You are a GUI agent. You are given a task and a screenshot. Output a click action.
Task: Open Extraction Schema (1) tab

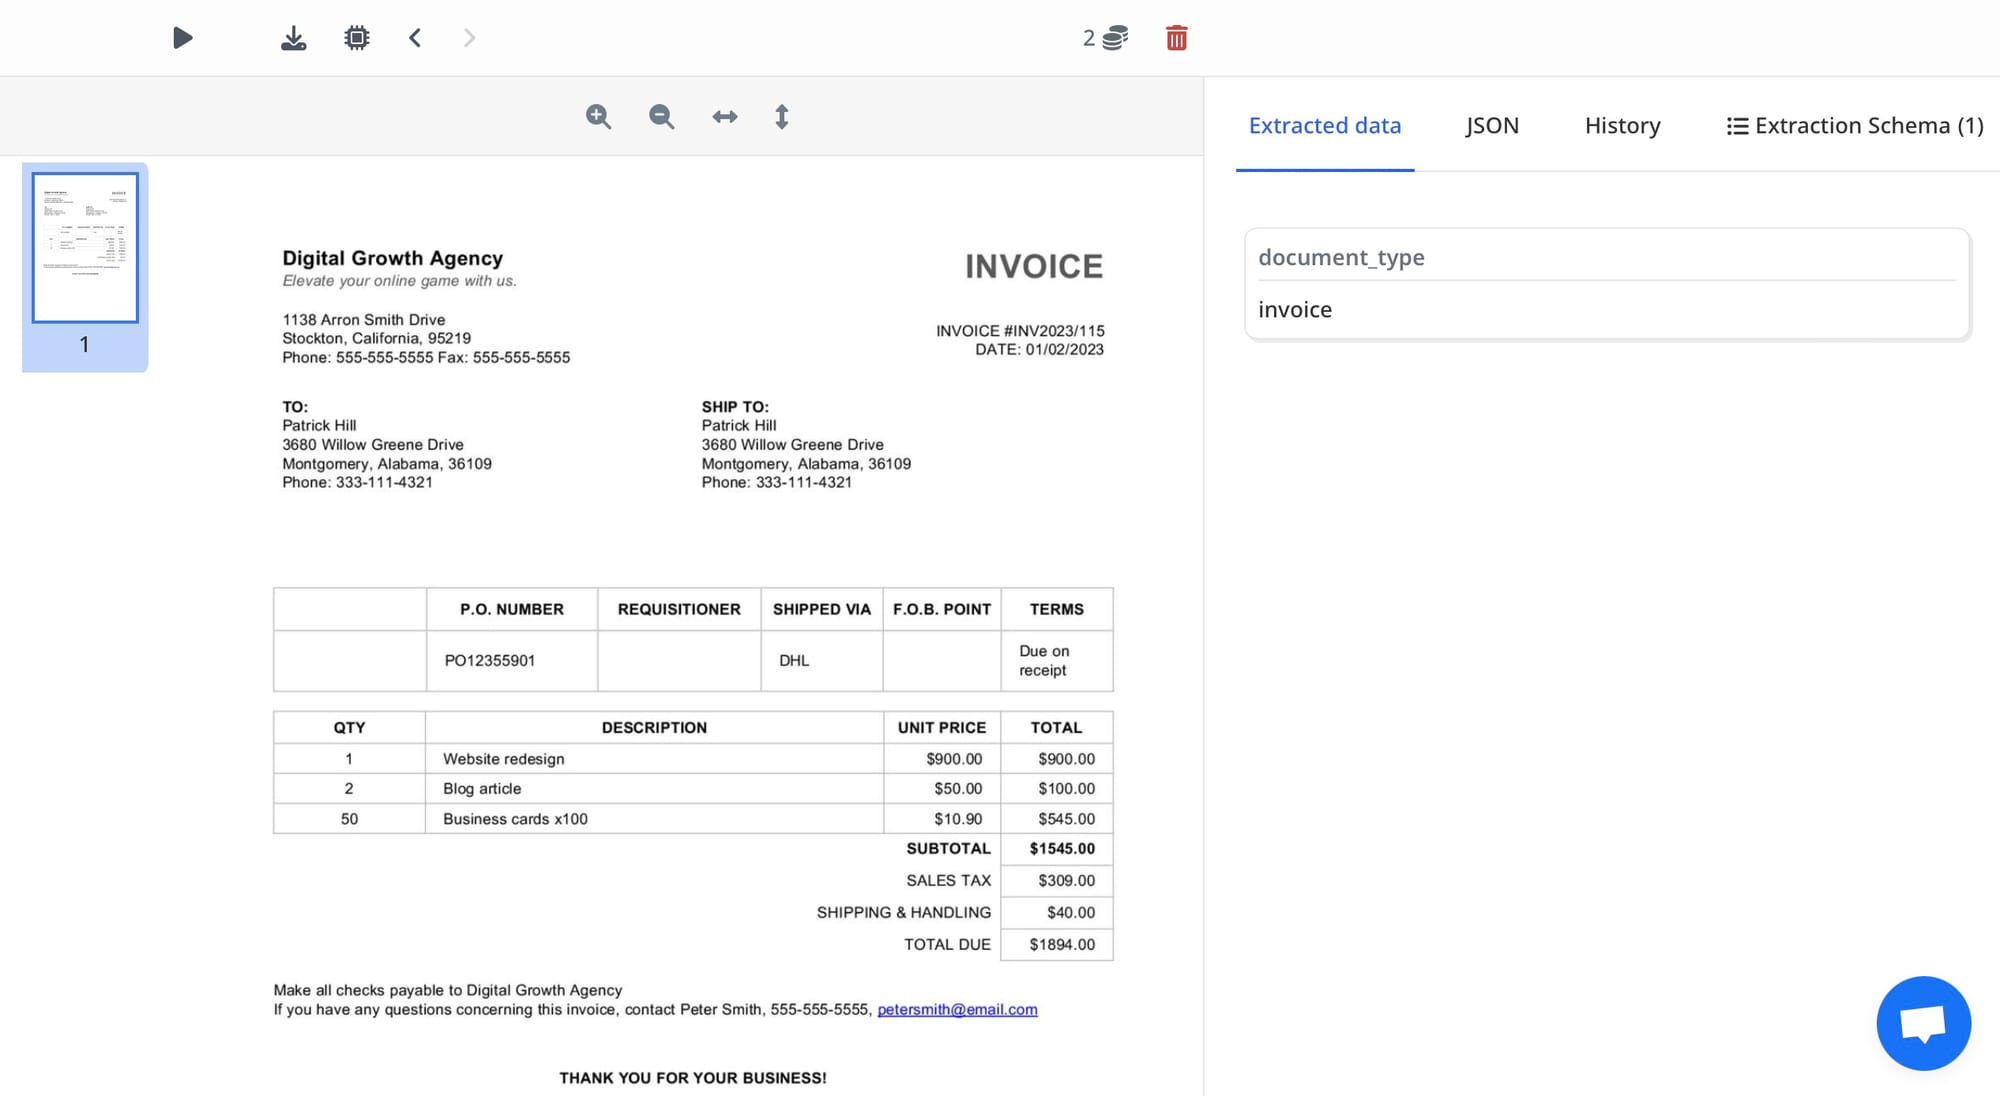point(1855,125)
